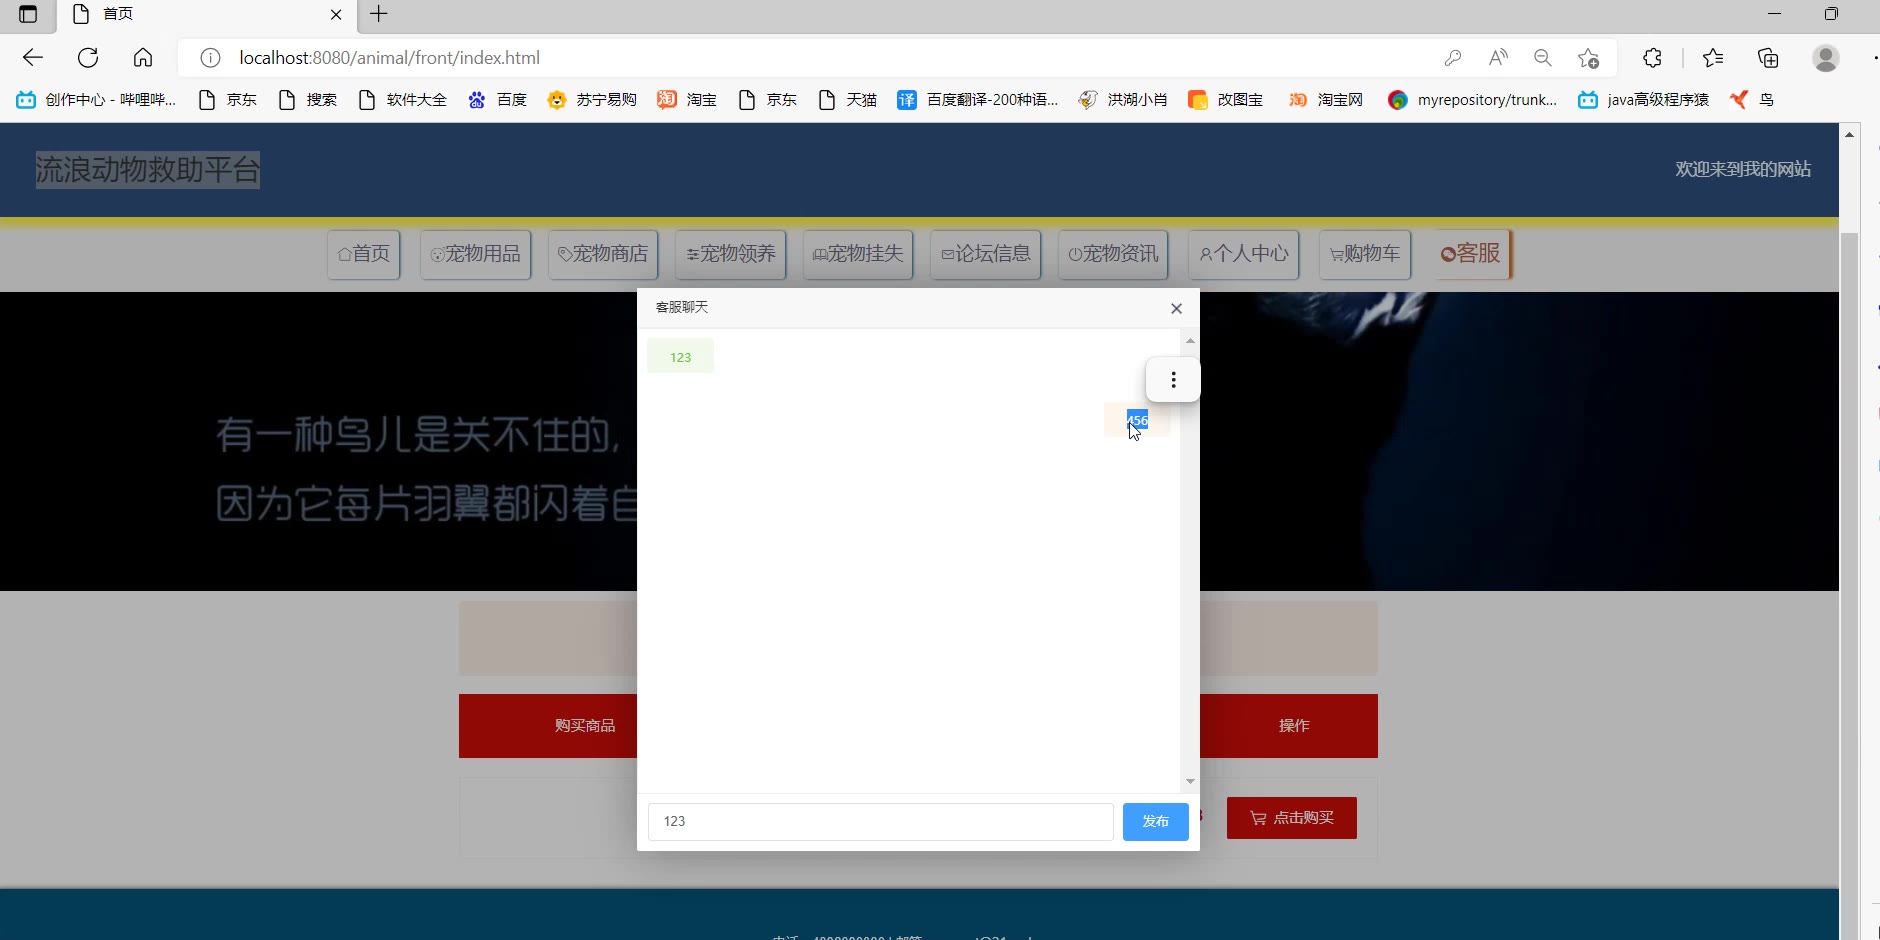Activate the Read aloud icon
The image size is (1880, 940).
tap(1498, 58)
